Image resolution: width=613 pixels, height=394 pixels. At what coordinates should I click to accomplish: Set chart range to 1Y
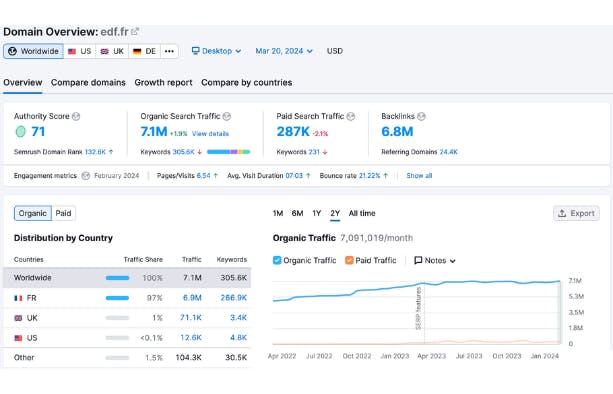click(x=317, y=213)
